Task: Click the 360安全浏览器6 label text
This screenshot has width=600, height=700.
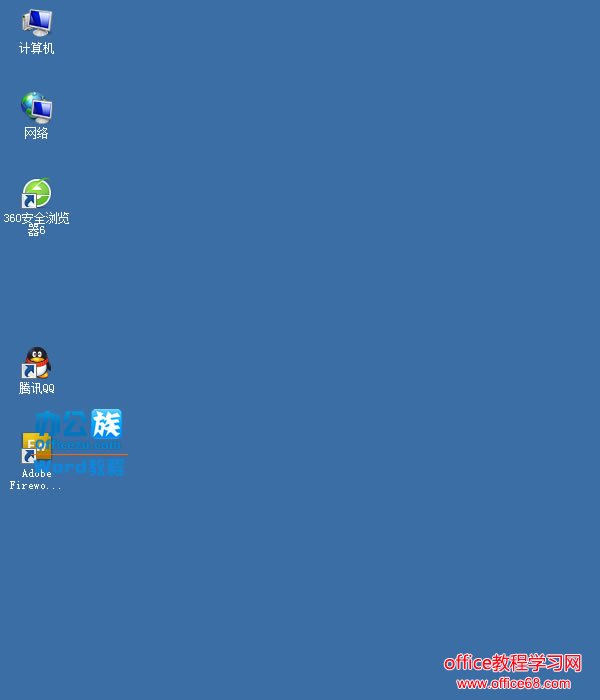Action: pos(36,224)
